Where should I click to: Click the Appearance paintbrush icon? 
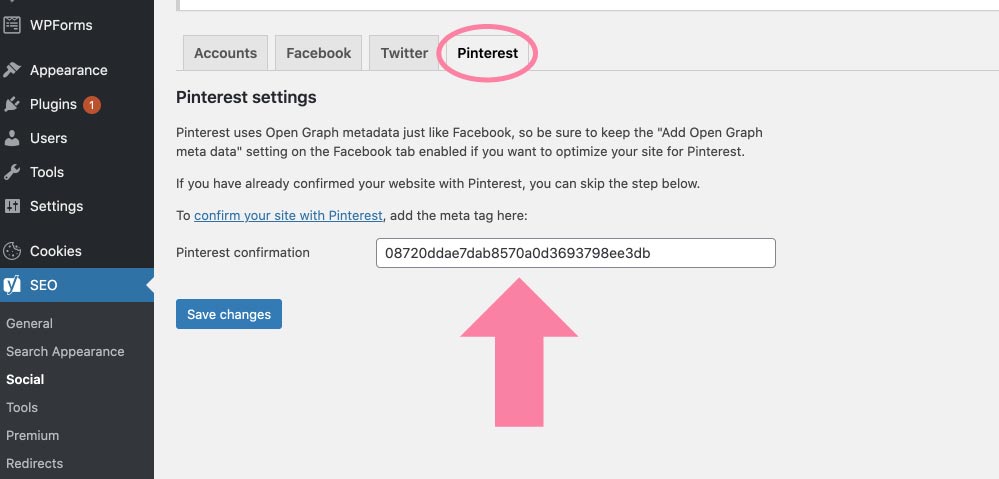pos(12,70)
